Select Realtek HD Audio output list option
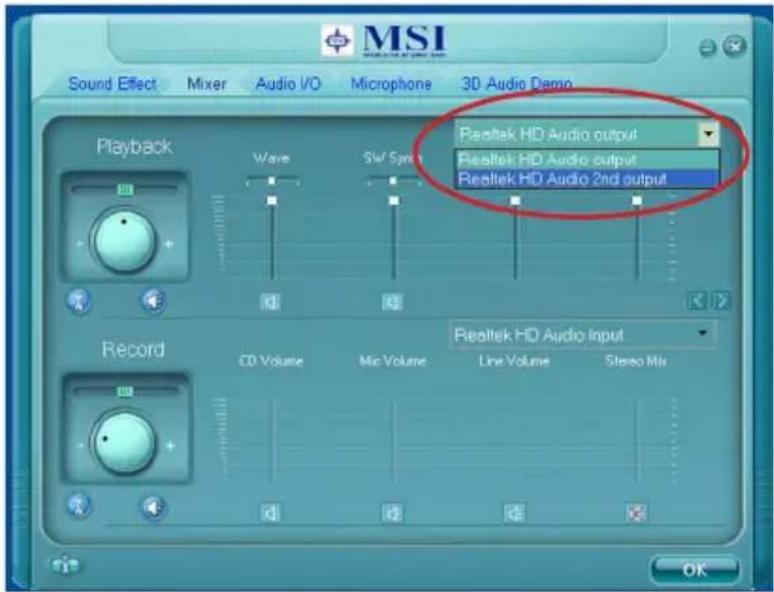 coord(586,160)
